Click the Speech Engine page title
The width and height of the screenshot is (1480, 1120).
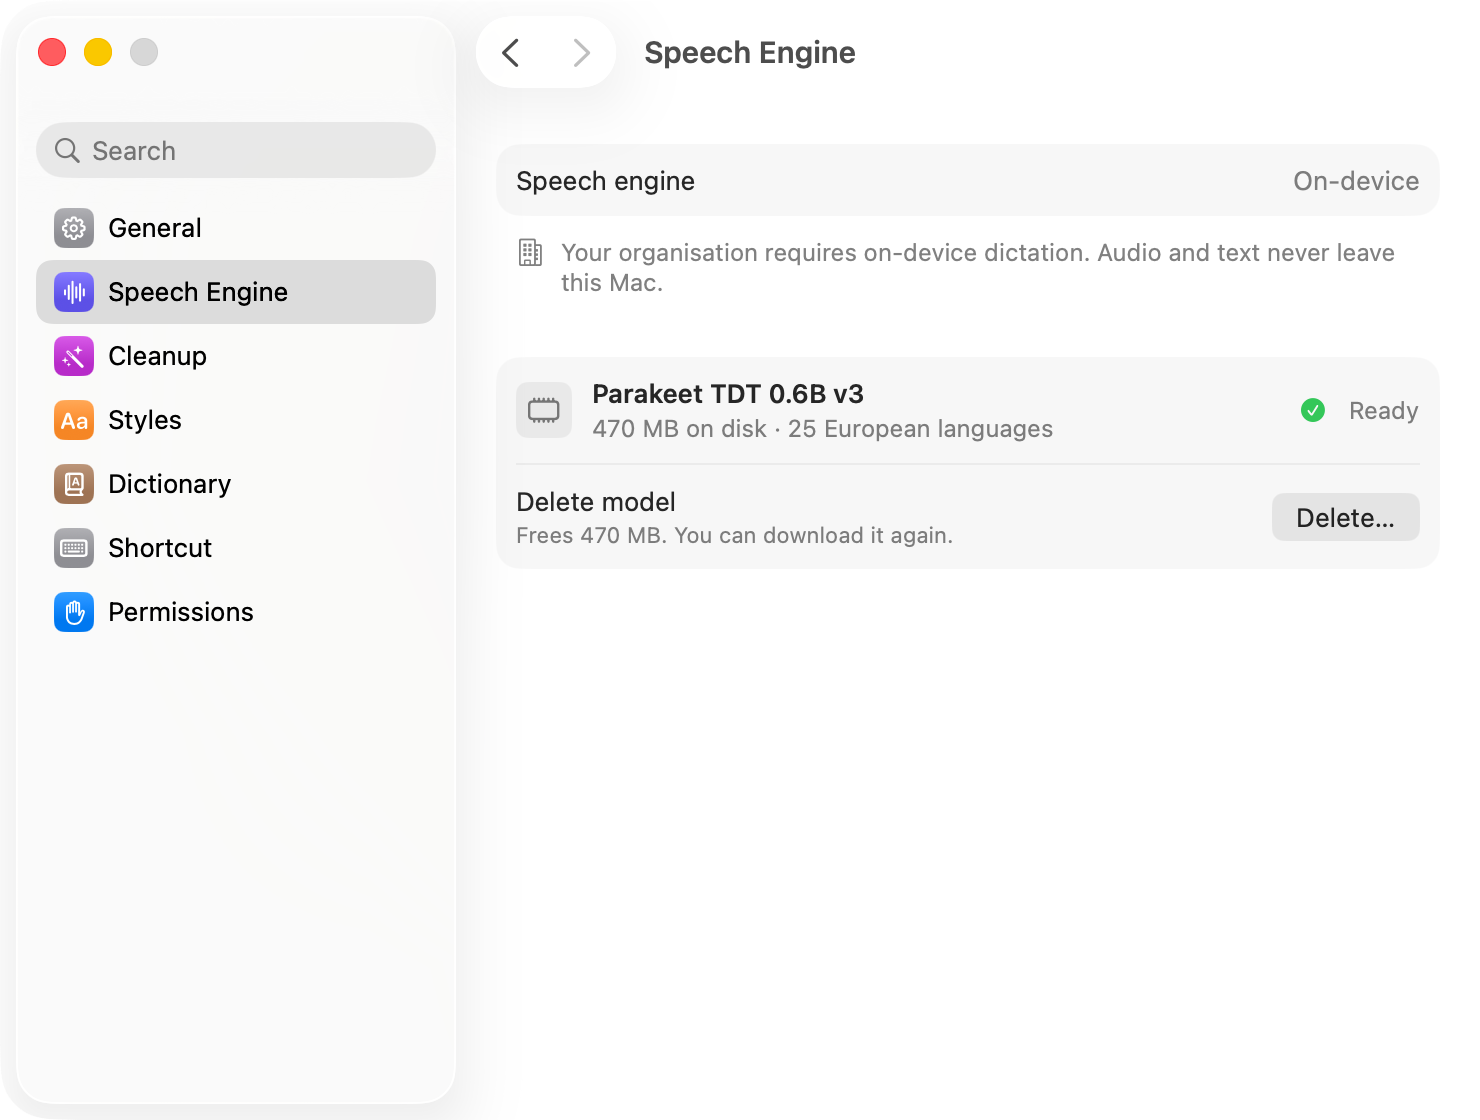pos(750,52)
